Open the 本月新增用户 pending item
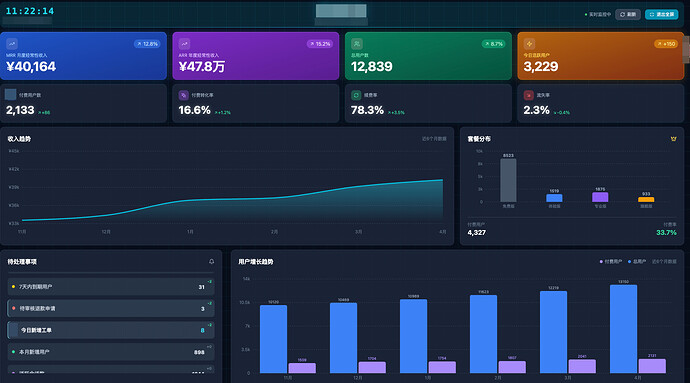690x383 pixels. [x=111, y=352]
